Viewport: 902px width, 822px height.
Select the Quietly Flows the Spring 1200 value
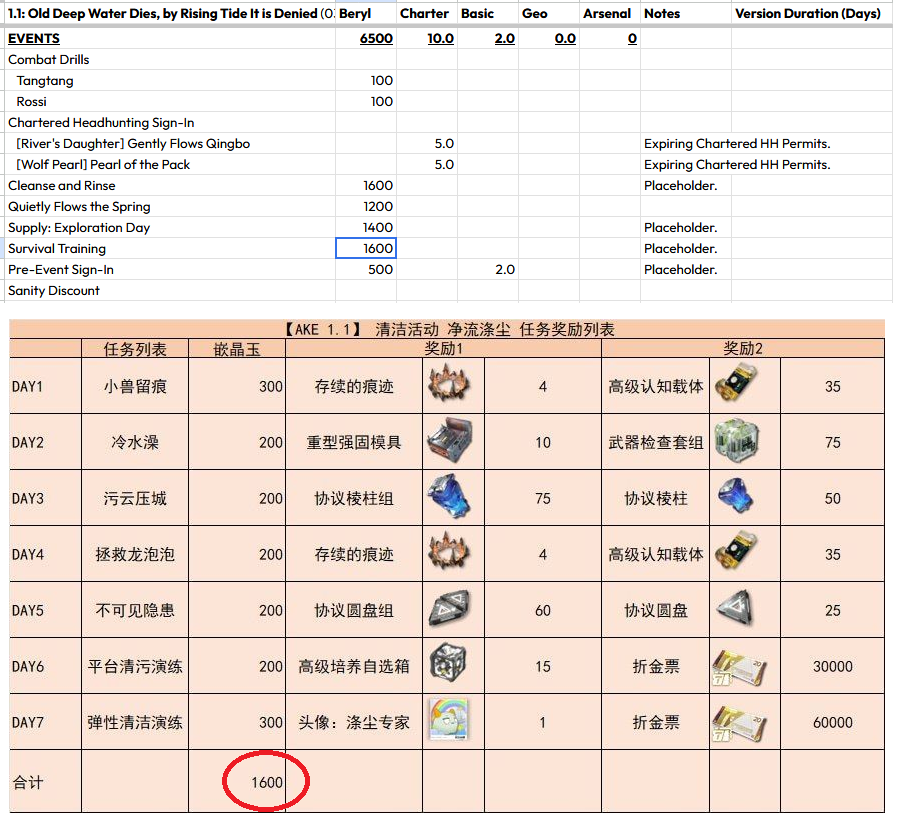point(366,207)
